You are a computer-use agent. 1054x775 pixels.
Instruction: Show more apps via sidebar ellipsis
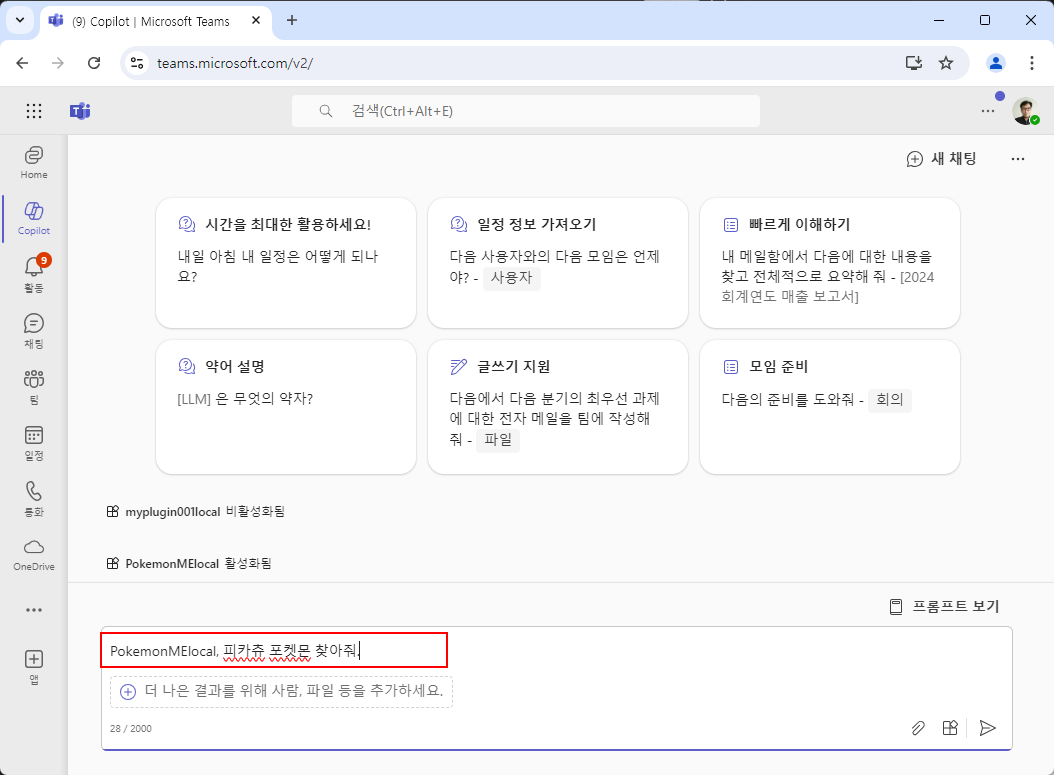34,610
